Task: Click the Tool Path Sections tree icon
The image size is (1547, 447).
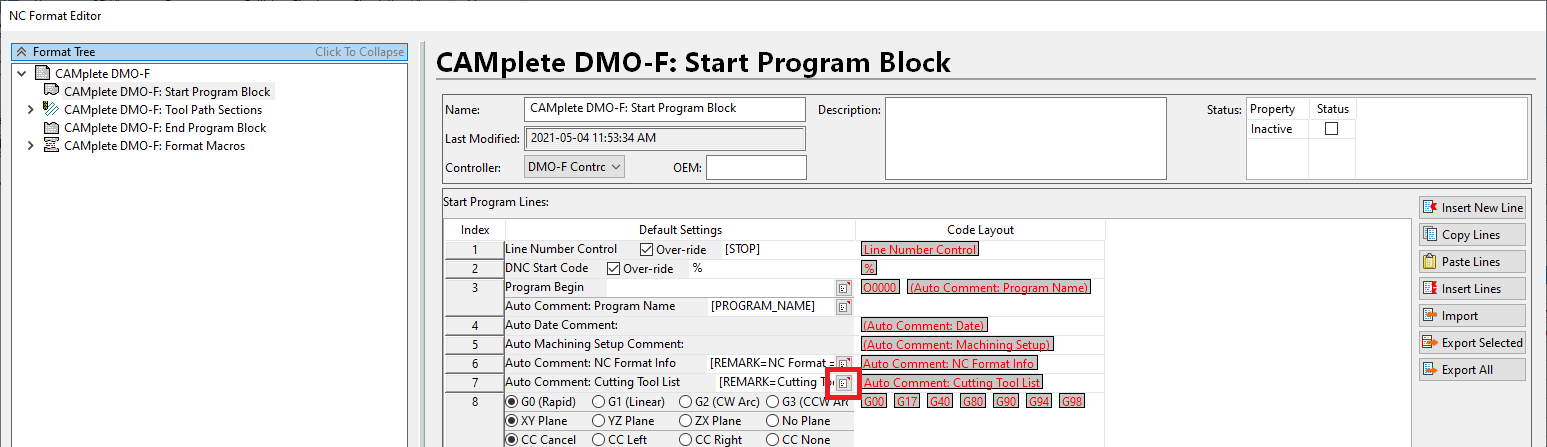Action: (x=51, y=110)
